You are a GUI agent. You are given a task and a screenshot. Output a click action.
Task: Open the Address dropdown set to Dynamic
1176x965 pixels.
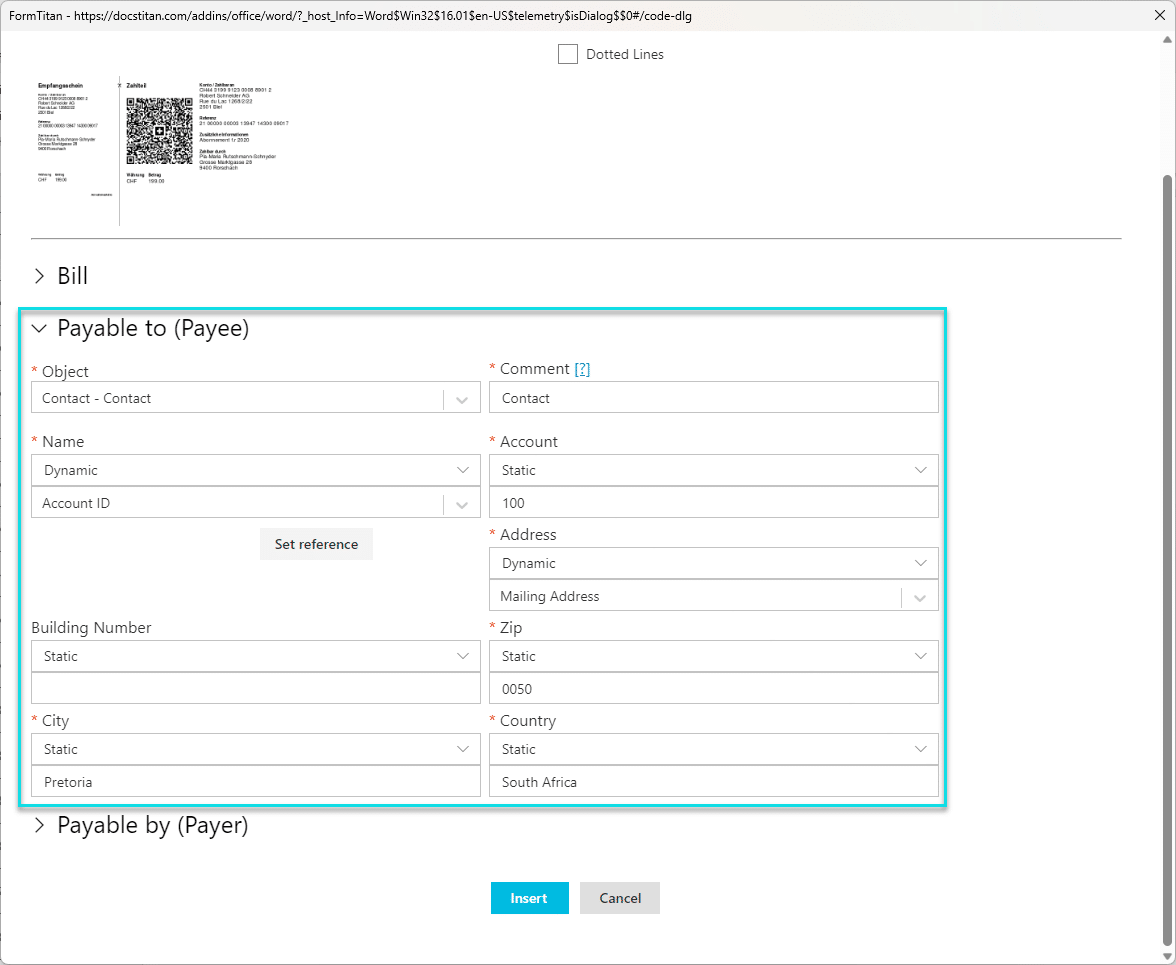point(921,563)
